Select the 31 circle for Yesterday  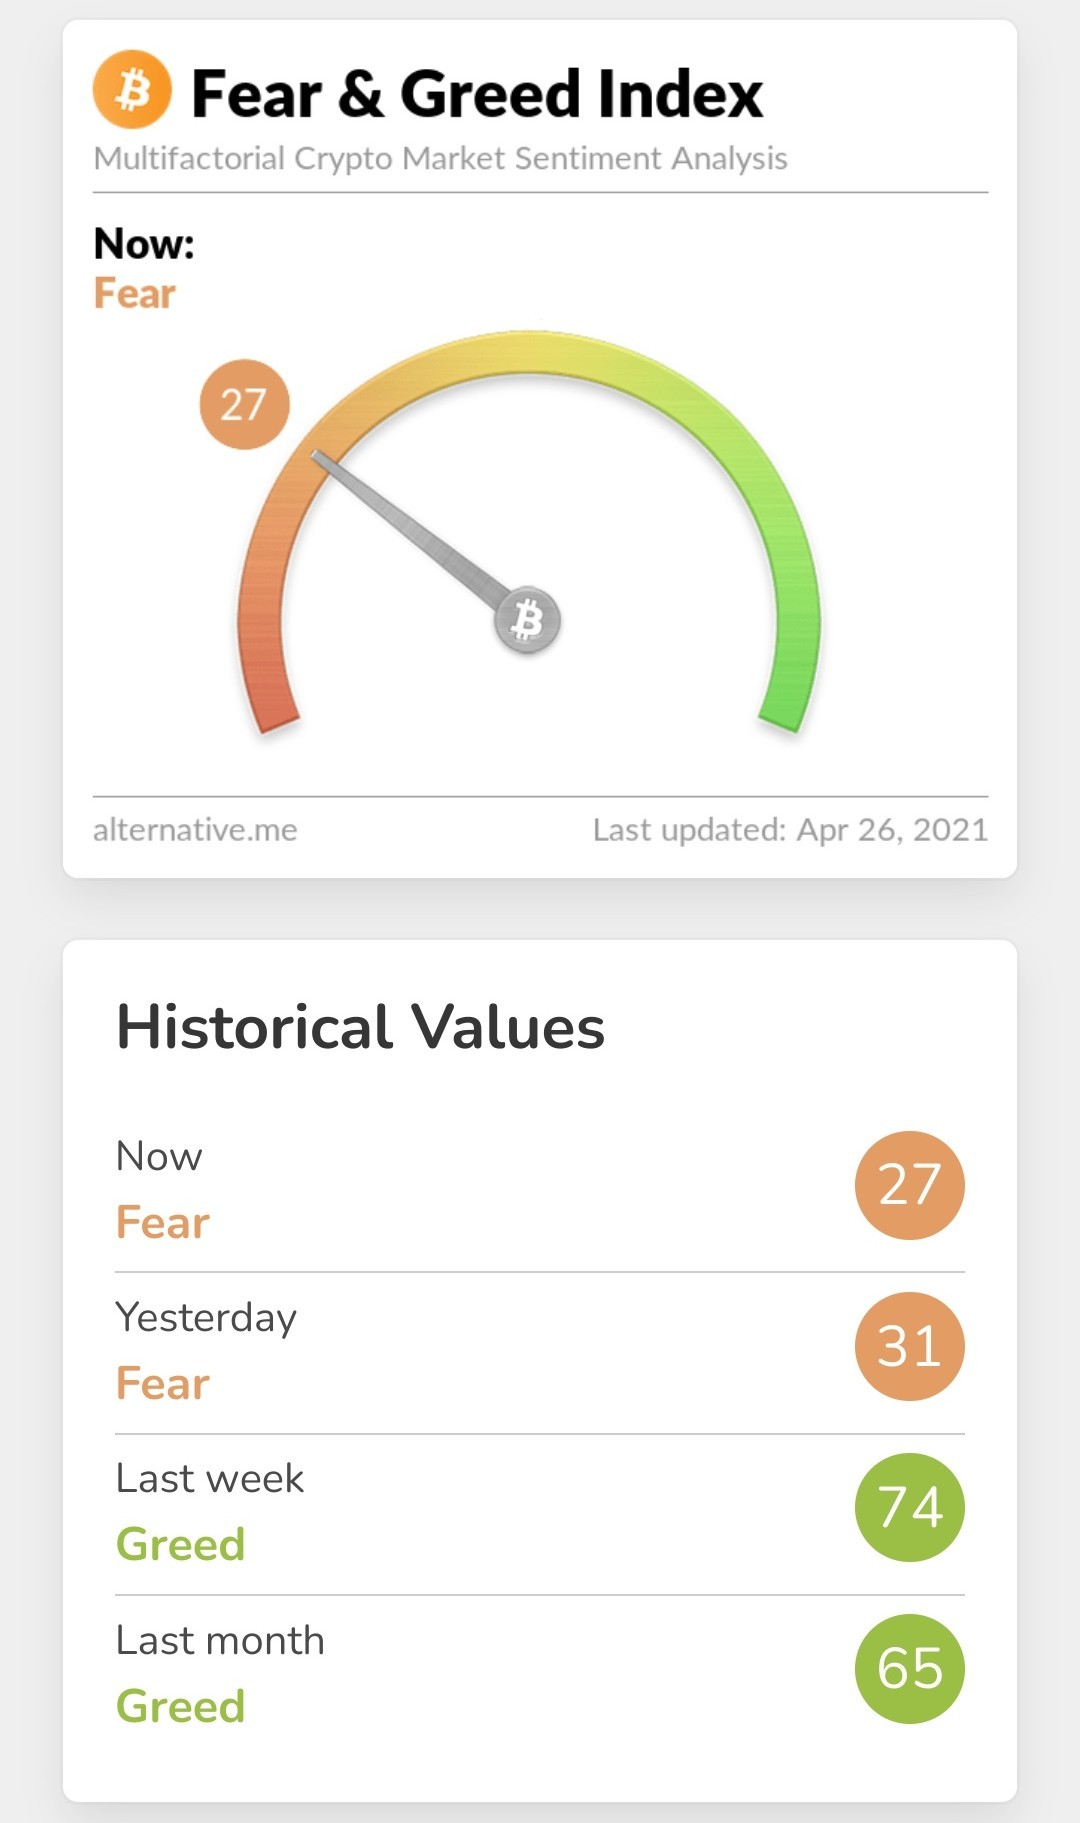[909, 1346]
